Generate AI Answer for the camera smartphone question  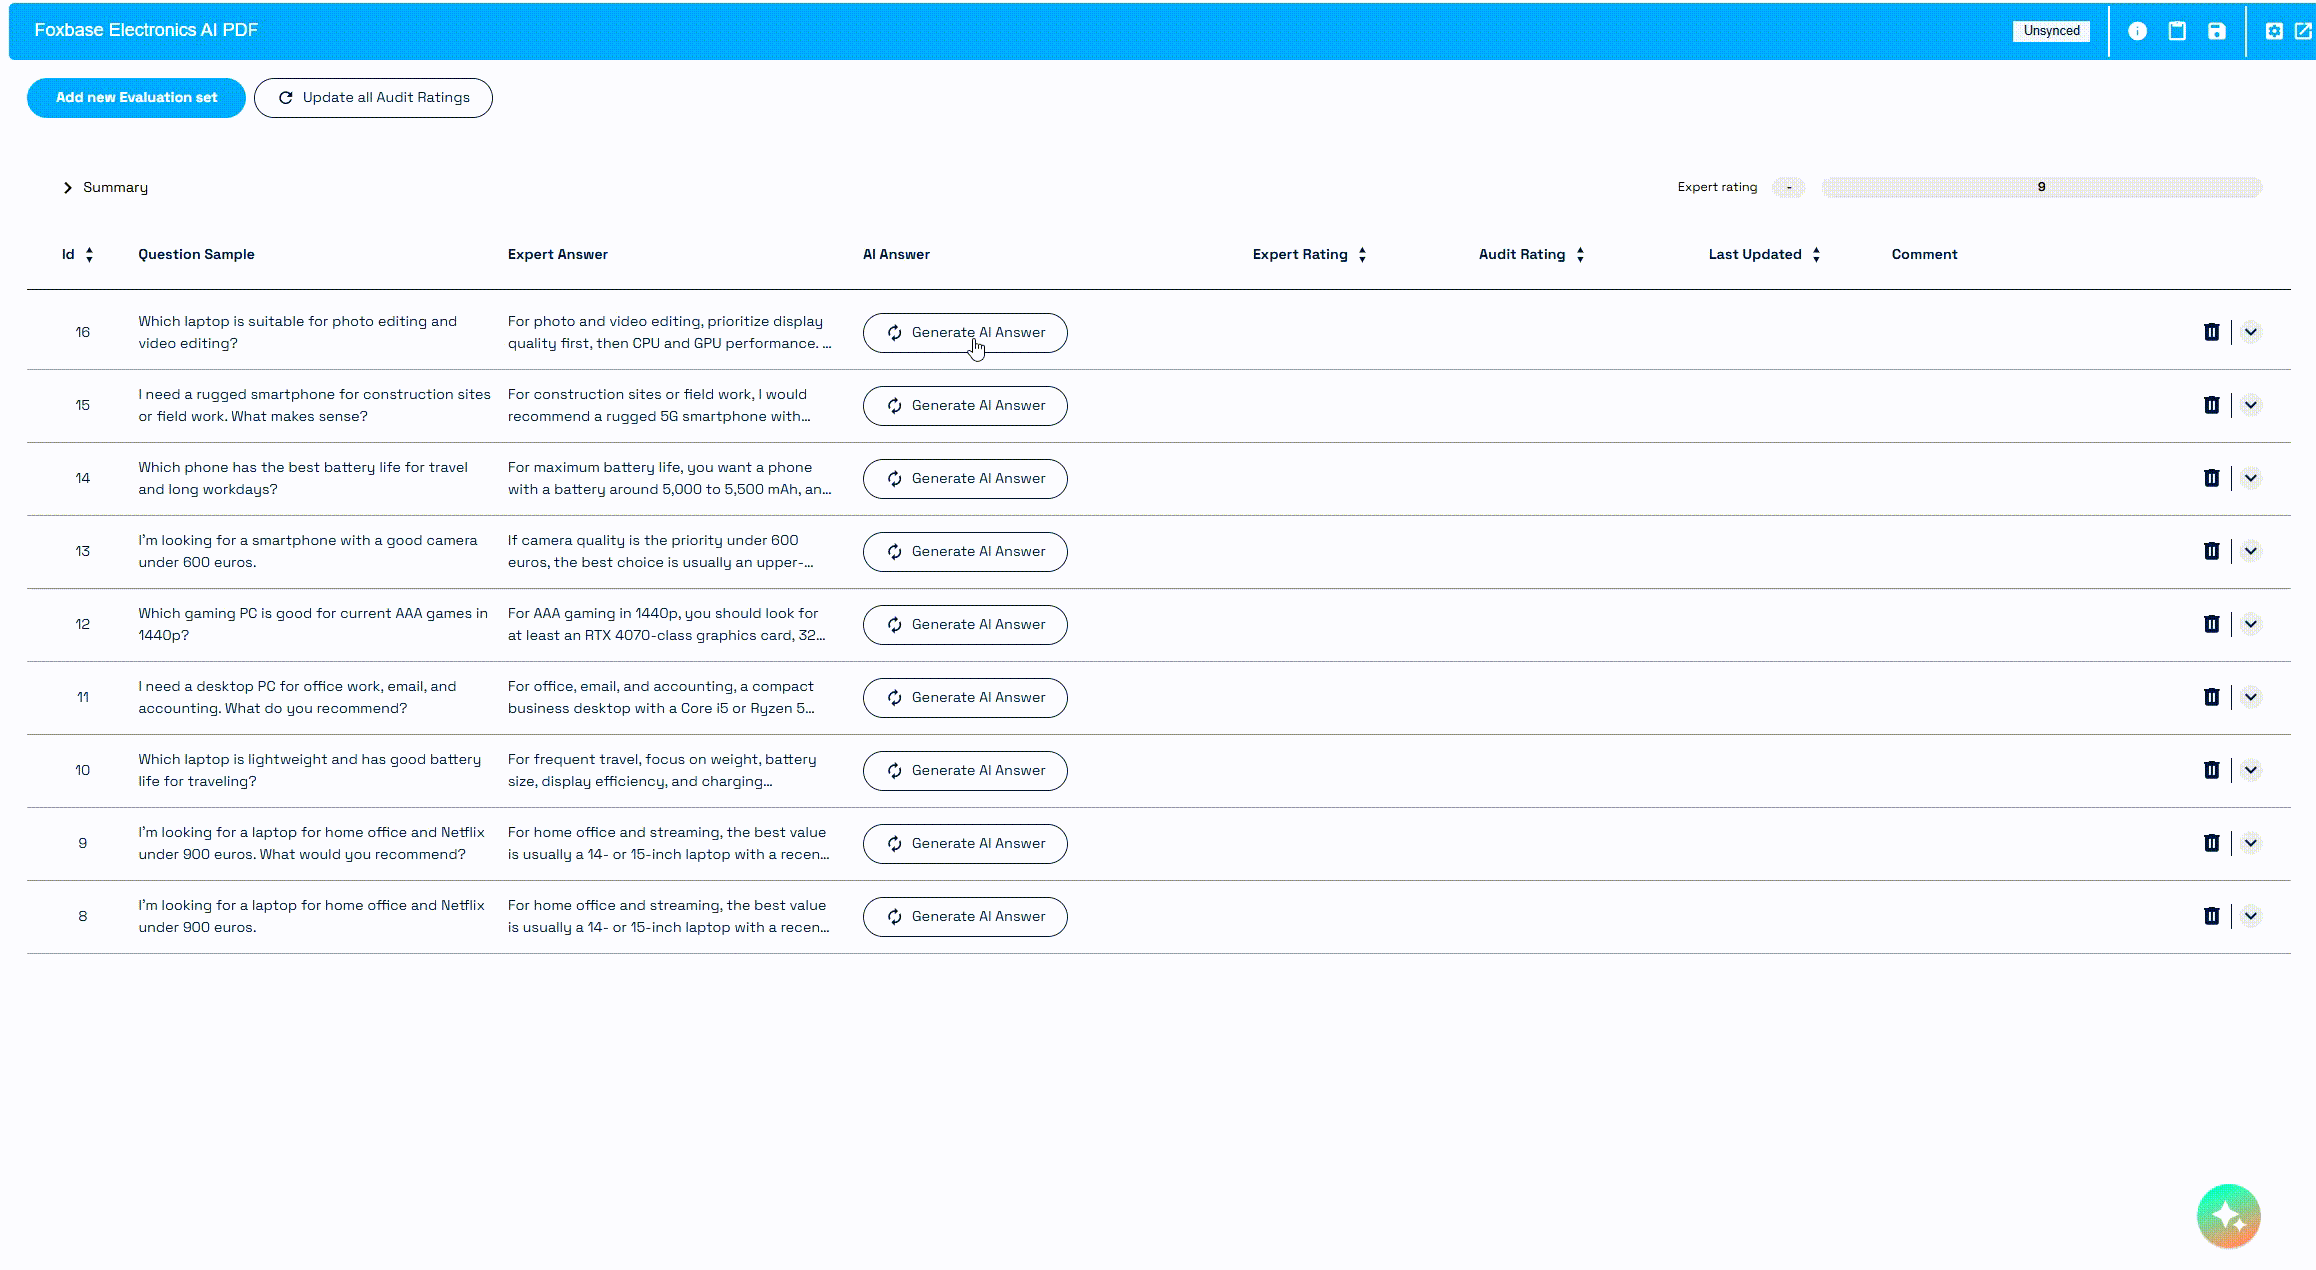pos(965,552)
